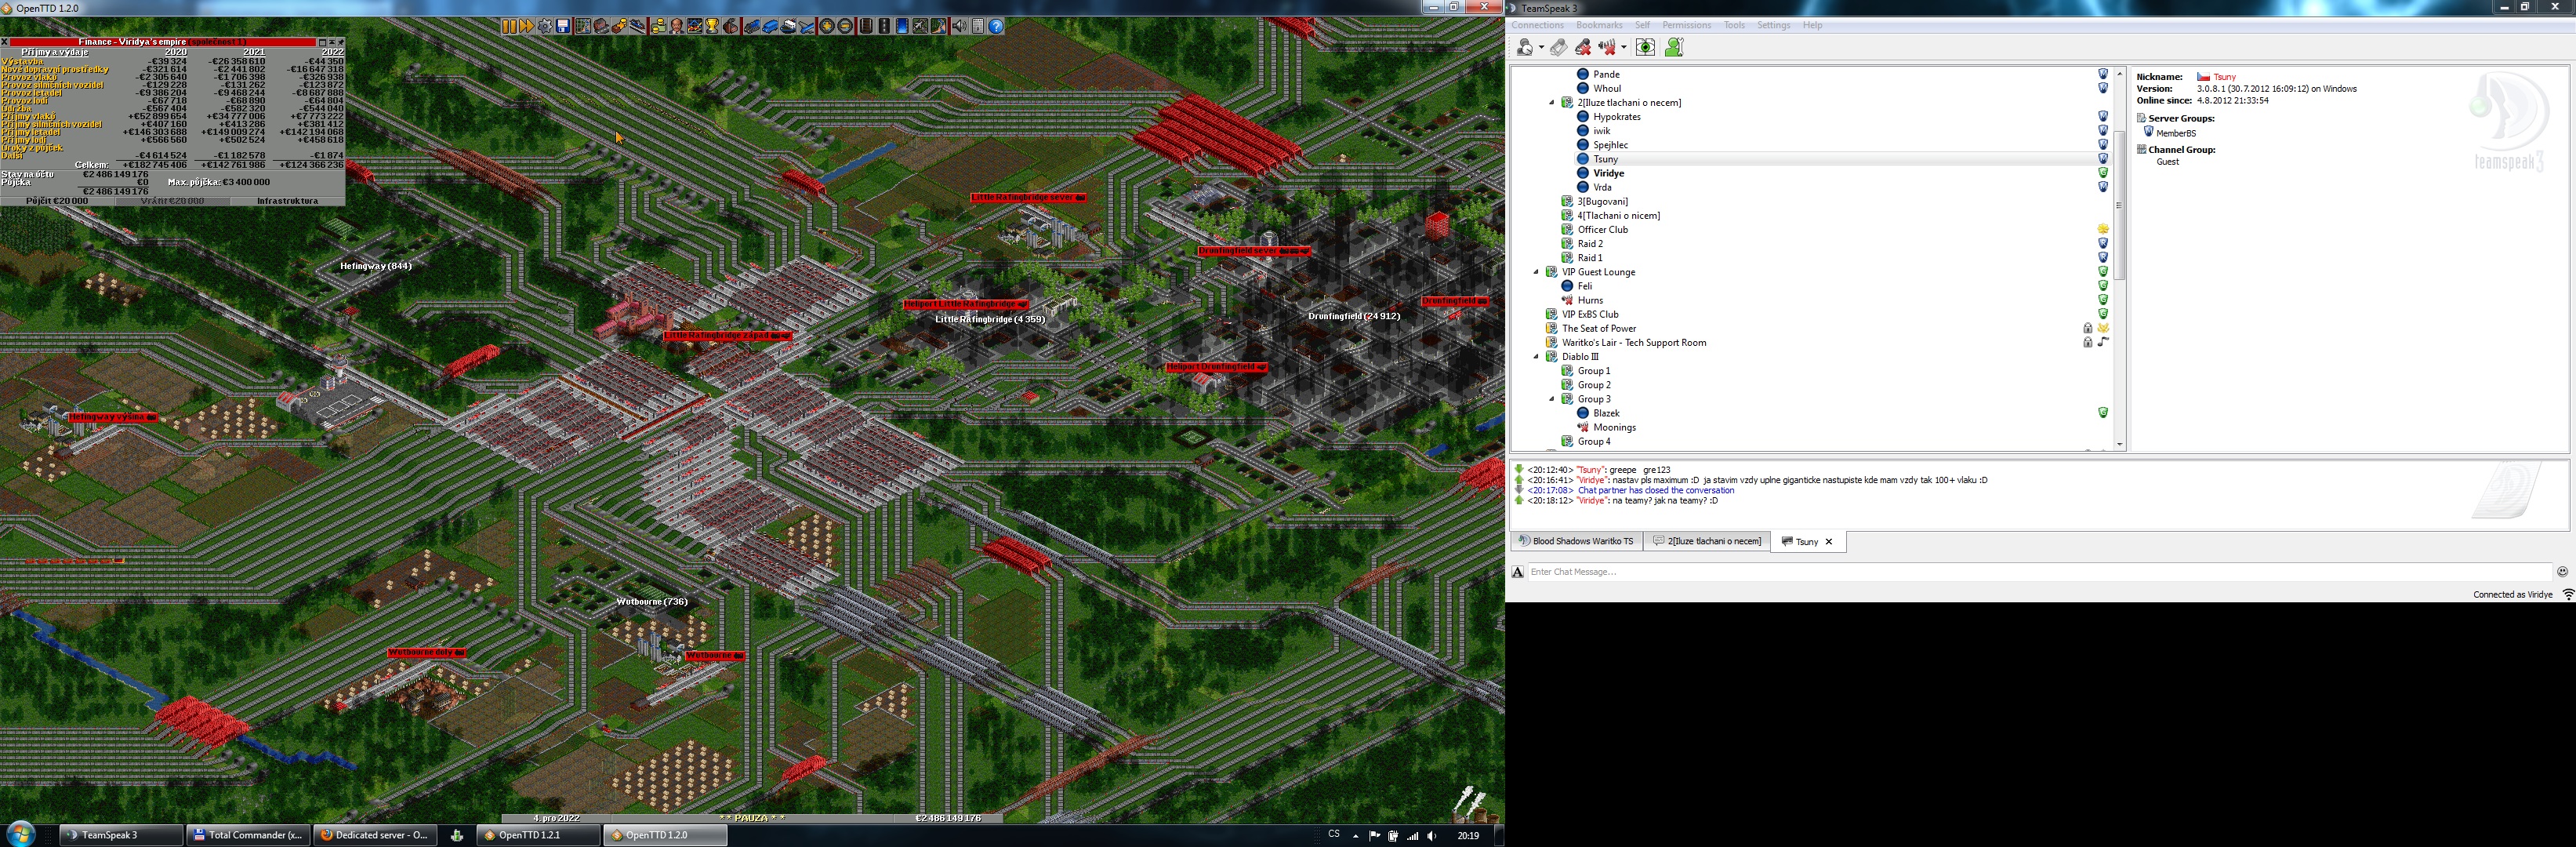The height and width of the screenshot is (847, 2576).
Task: Collapse channel 2[Iluze tlachani o necem]
Action: (1552, 103)
